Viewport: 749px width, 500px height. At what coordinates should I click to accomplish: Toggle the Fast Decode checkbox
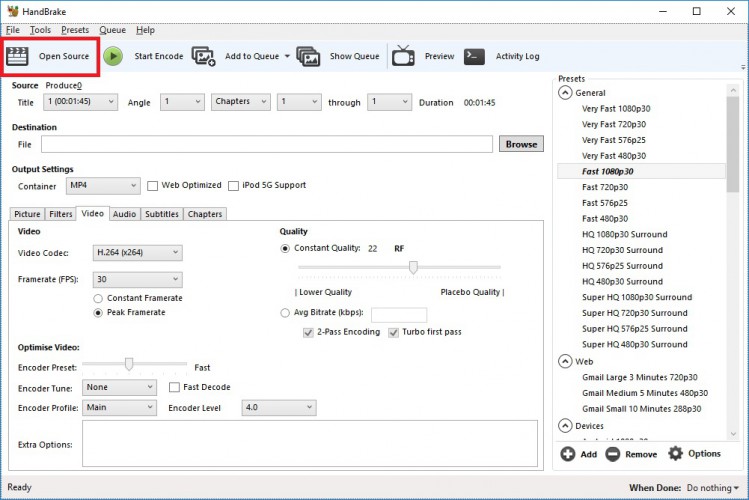tap(175, 387)
